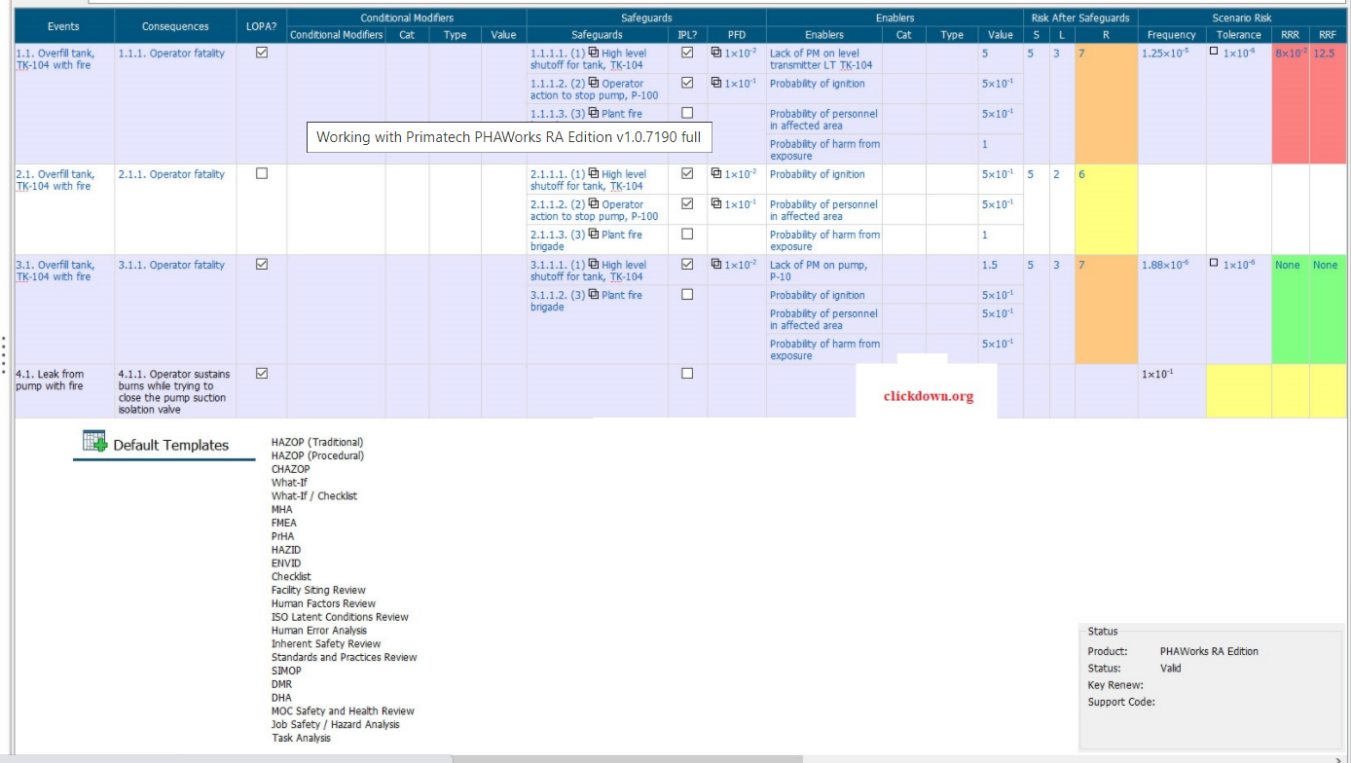The image size is (1351, 763).
Task: Click orange risk cell 7 in event 1.1 row
Action: pyautogui.click(x=1106, y=104)
